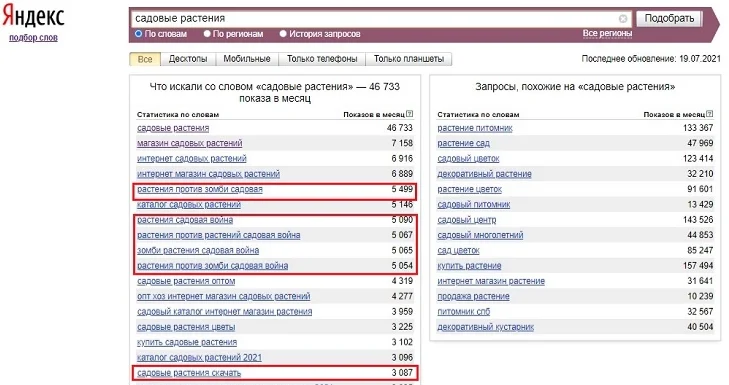The width and height of the screenshot is (729, 385).
Task: Open 'декоративный кустарник' similar query link
Action: tap(485, 327)
